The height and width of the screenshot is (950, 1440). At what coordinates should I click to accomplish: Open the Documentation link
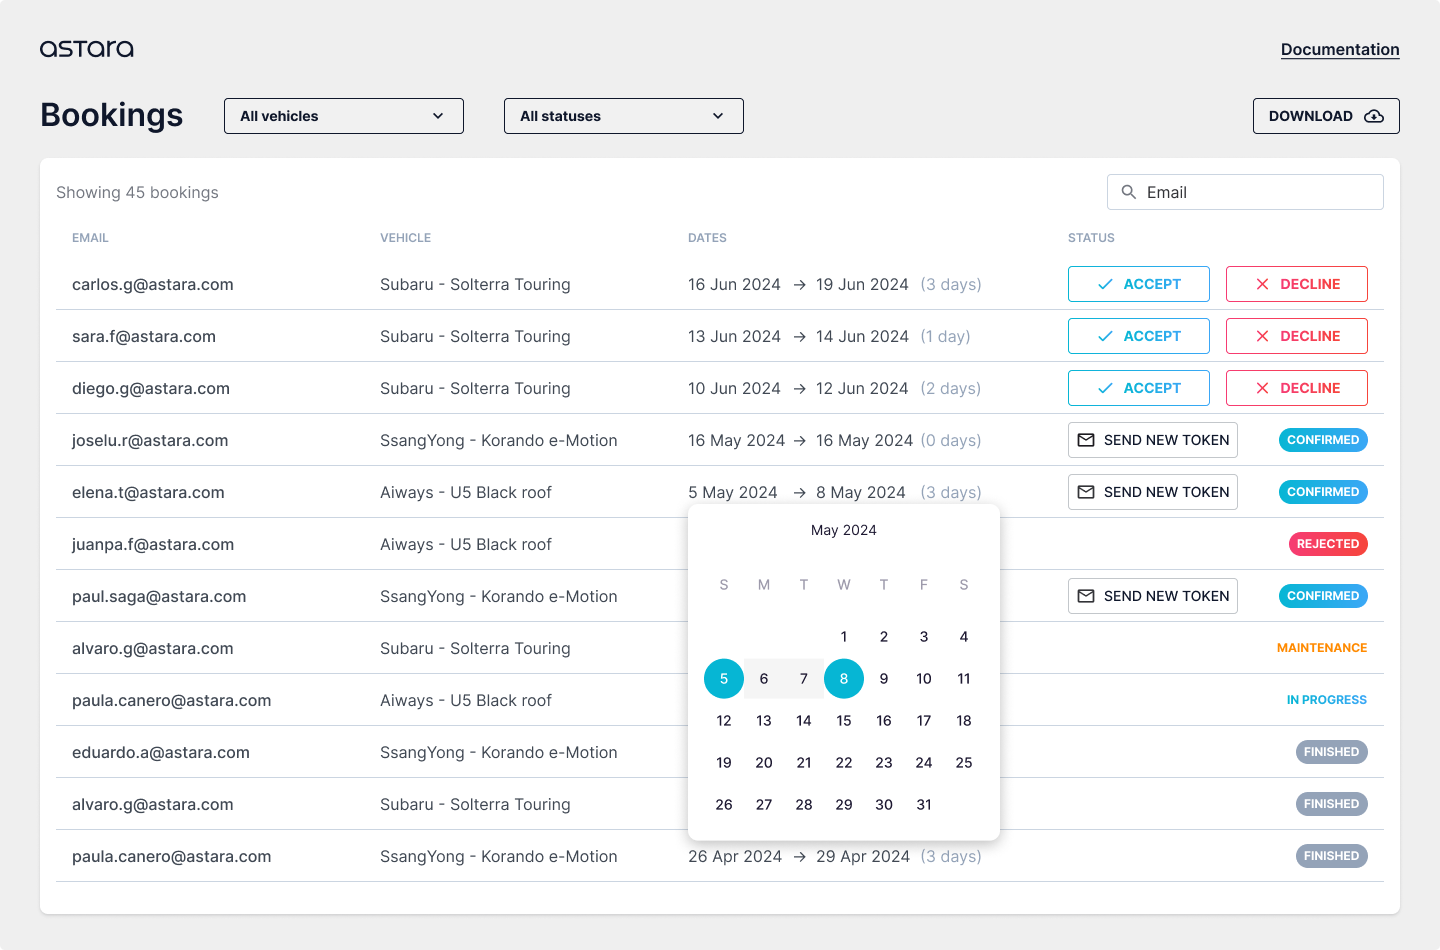[1340, 49]
